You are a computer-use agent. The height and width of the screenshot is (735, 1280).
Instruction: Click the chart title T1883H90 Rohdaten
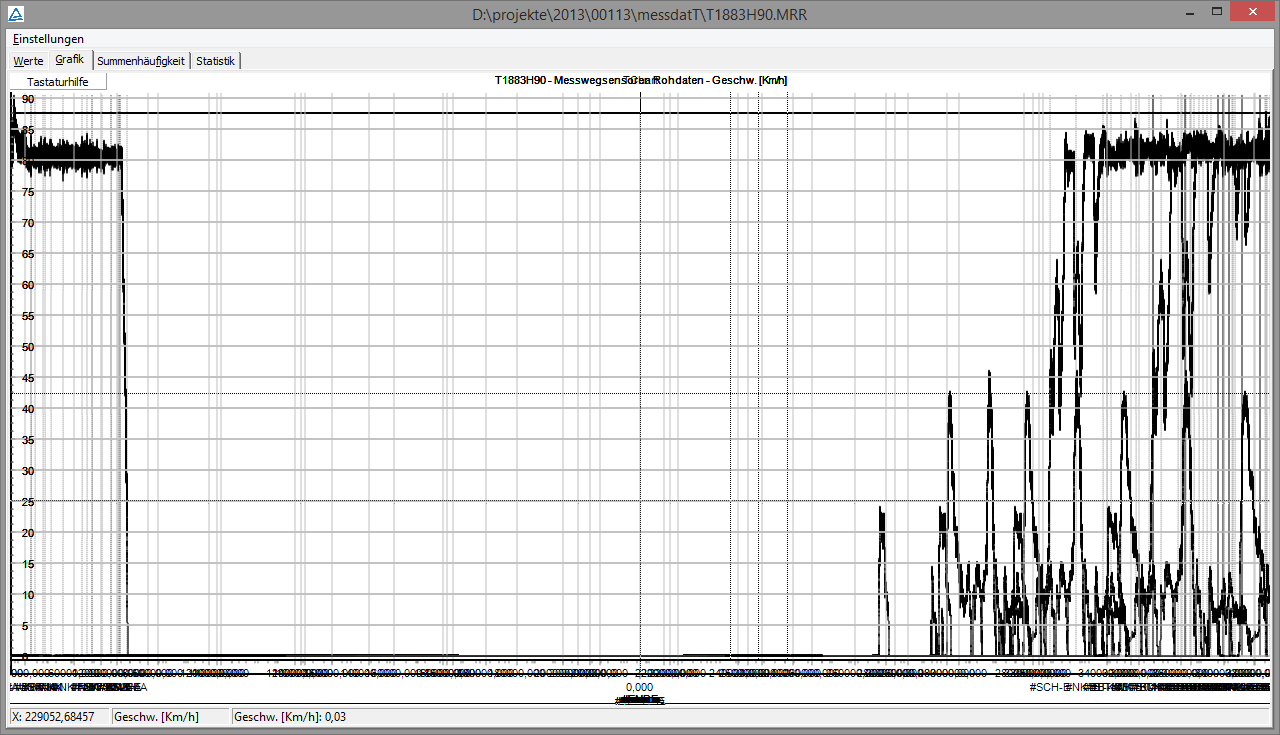tap(640, 80)
